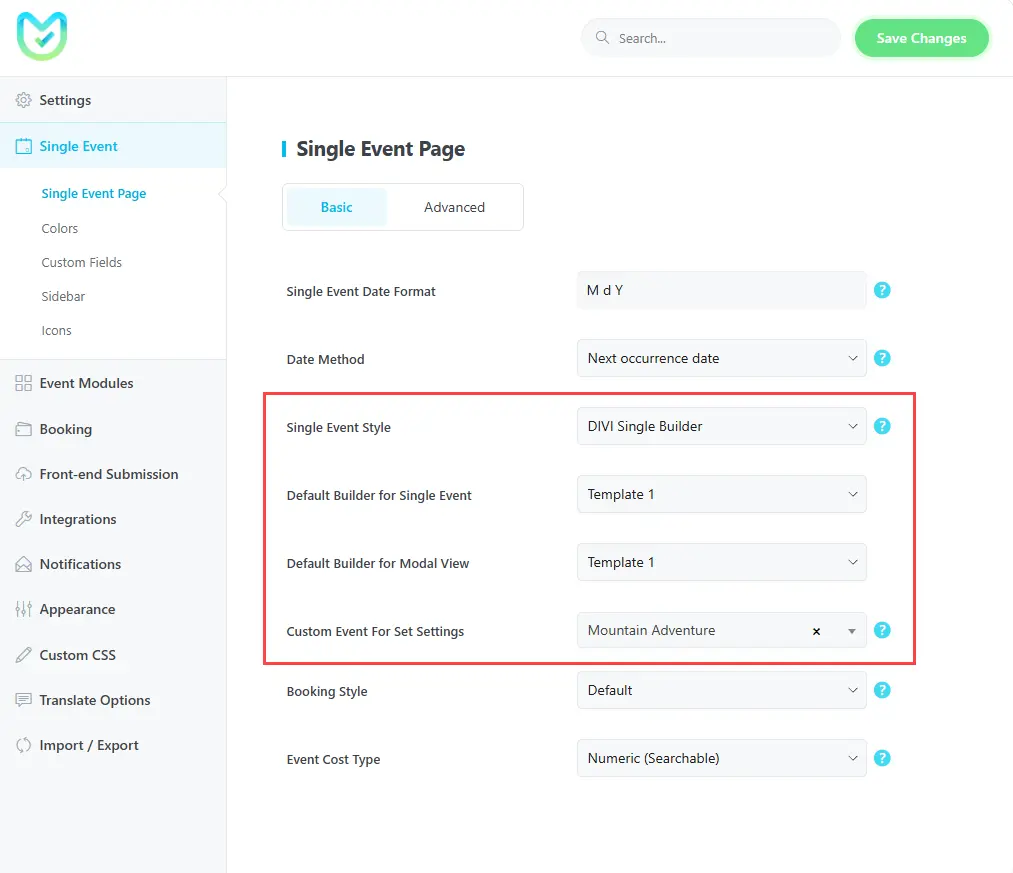Click the Front-end Submission cloud icon
1013x873 pixels.
point(23,474)
